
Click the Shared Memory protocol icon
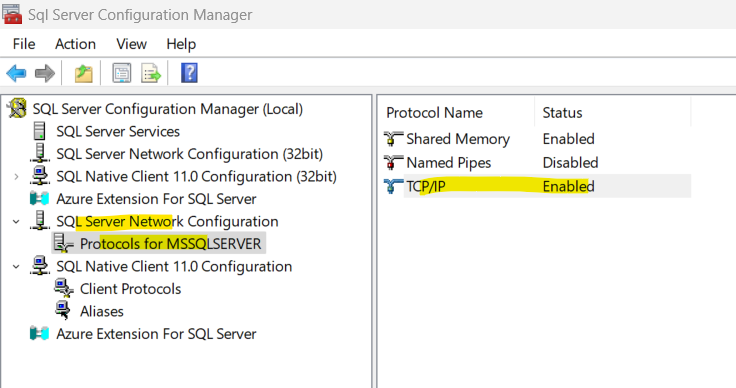pos(393,139)
